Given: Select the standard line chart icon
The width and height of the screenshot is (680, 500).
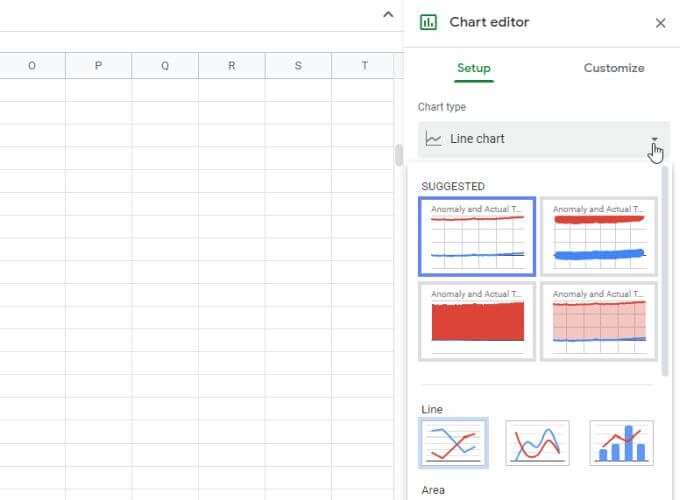Looking at the screenshot, I should pyautogui.click(x=453, y=443).
